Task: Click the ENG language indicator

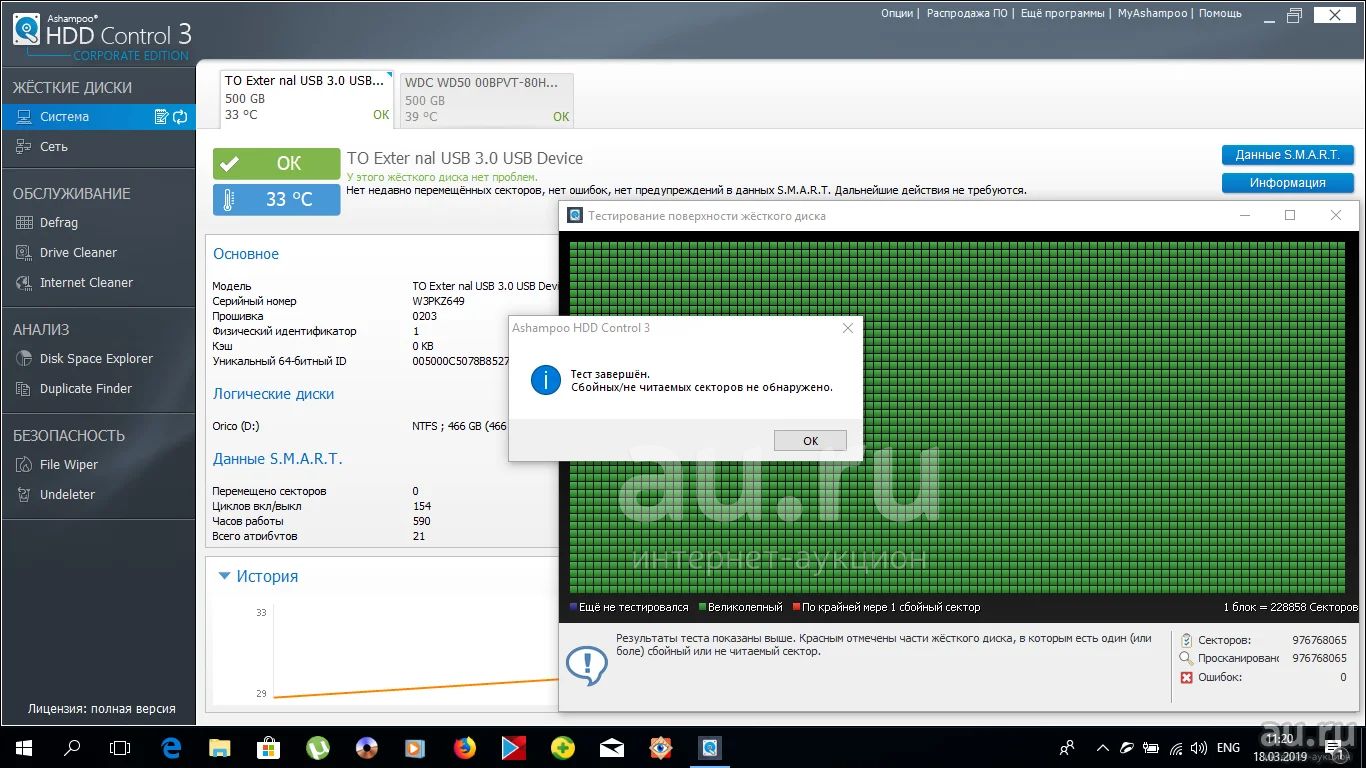Action: pos(1228,747)
